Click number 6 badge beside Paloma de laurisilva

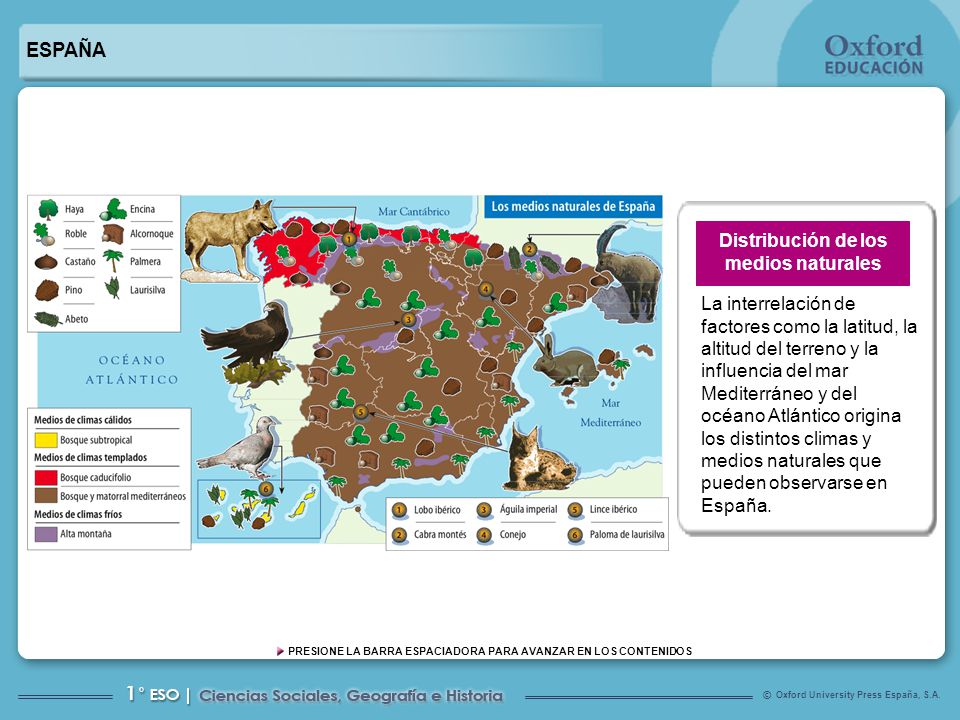pyautogui.click(x=575, y=535)
